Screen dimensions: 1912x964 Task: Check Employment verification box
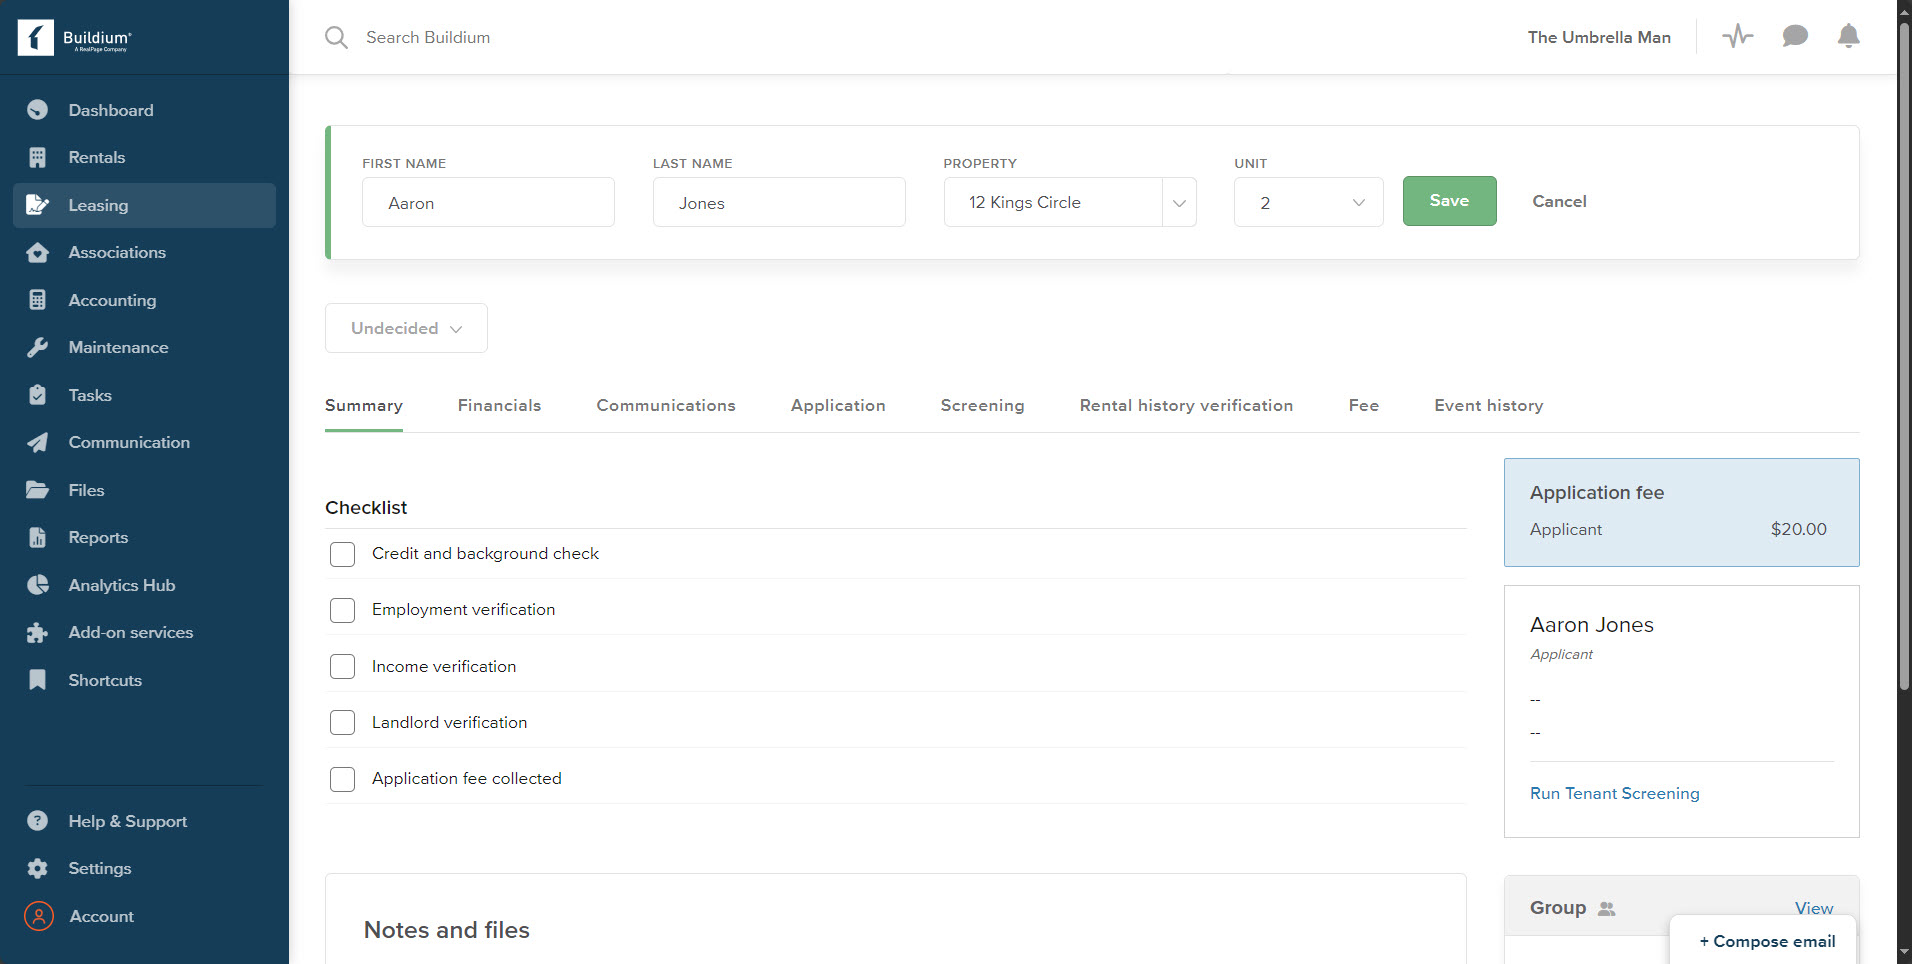click(342, 610)
